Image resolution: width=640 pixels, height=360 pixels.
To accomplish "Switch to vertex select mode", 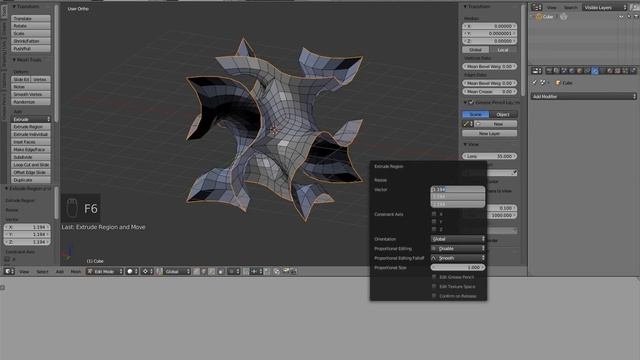I will pos(196,271).
